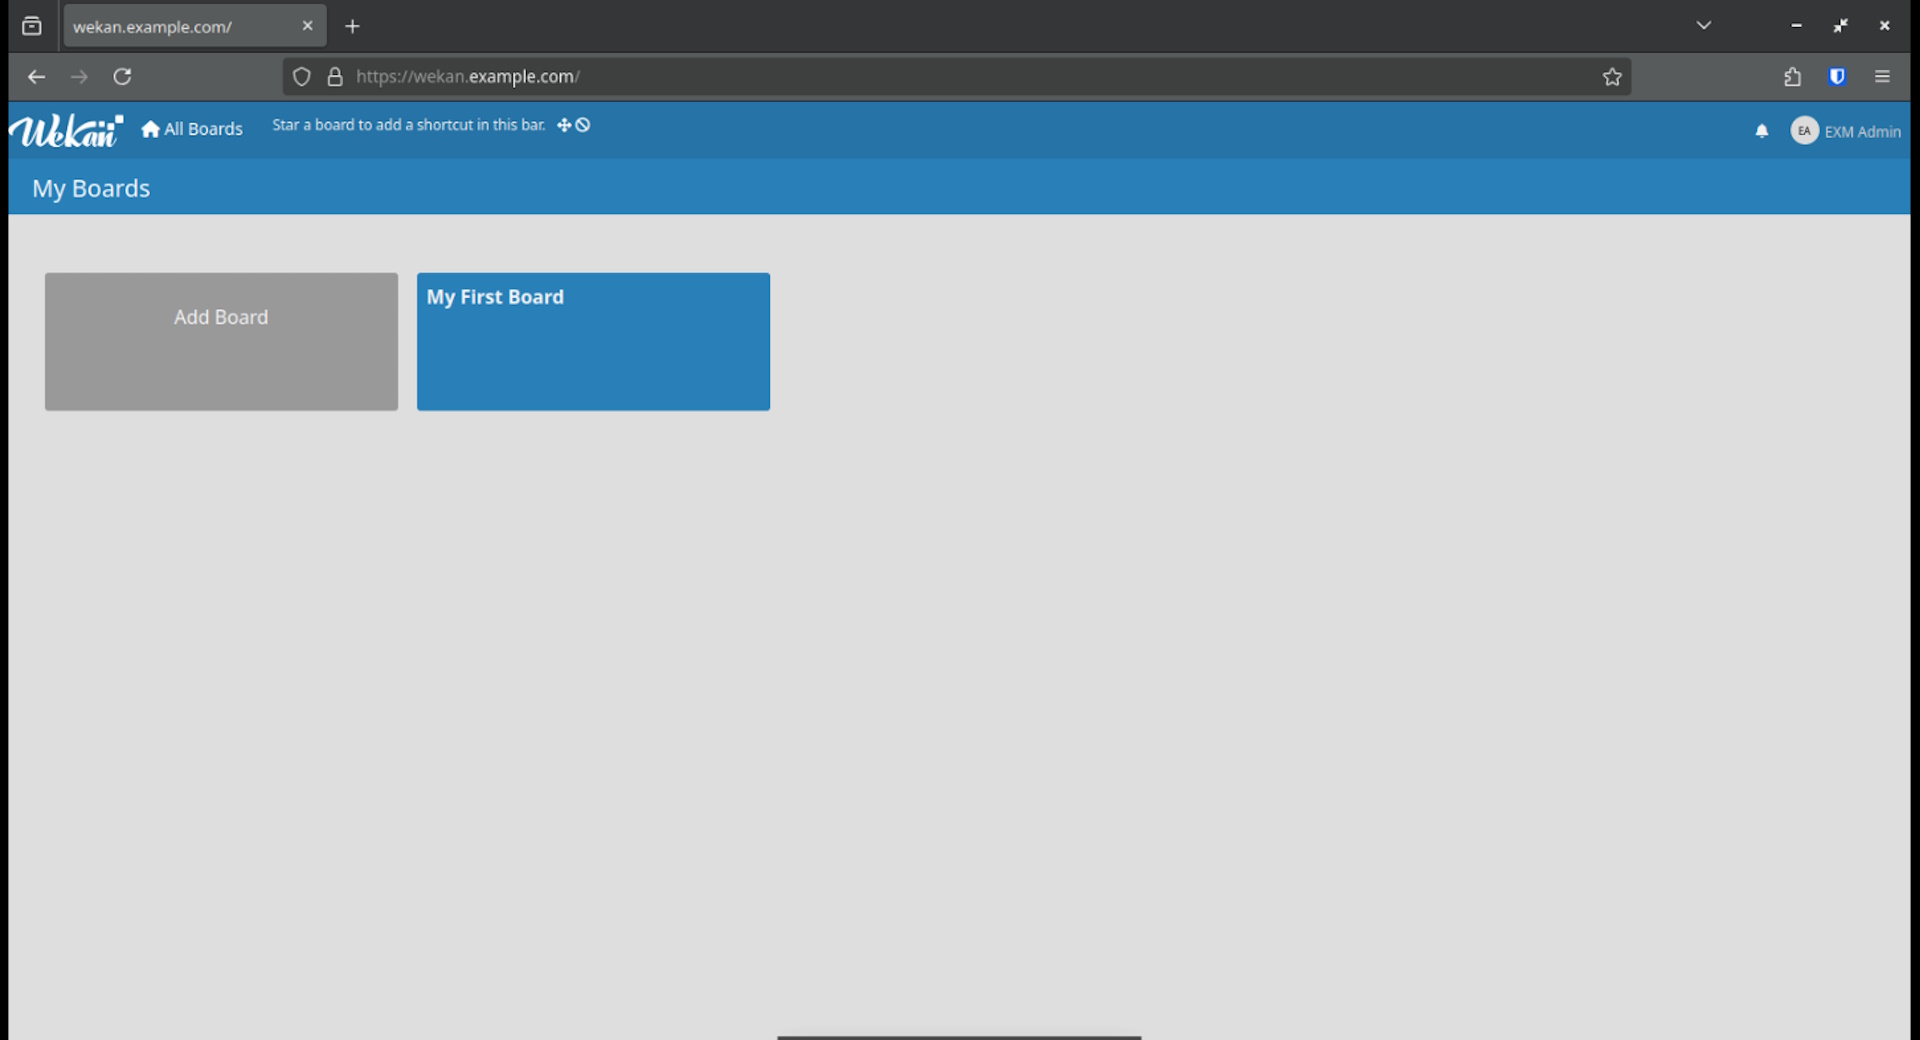Select the wekan.example.com tab
This screenshot has height=1040, width=1920.
[180, 27]
